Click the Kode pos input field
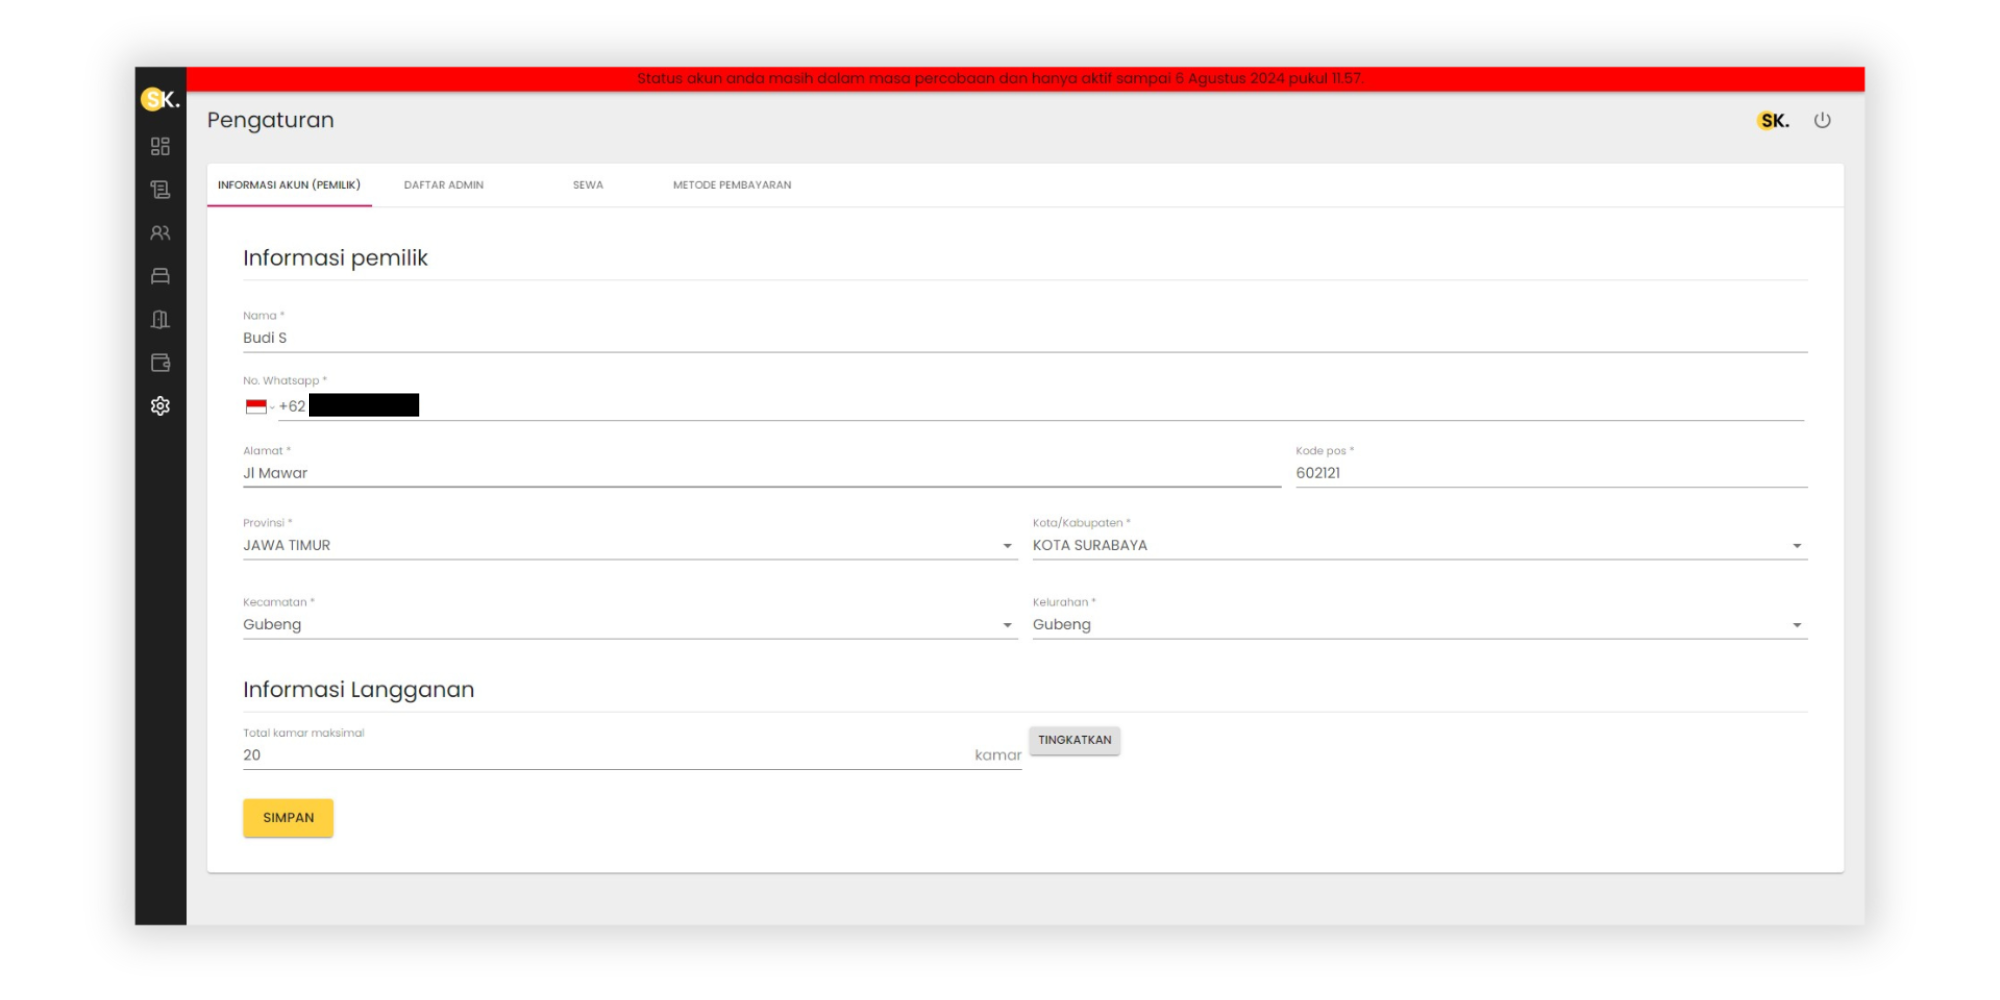Image resolution: width=2000 pixels, height=1000 pixels. point(1550,473)
